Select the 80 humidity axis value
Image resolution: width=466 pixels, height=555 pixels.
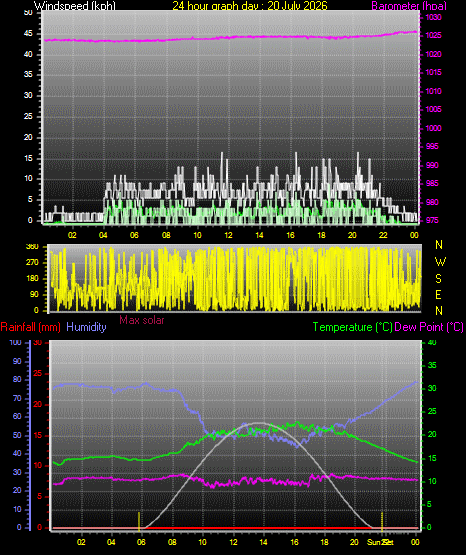tap(17, 379)
